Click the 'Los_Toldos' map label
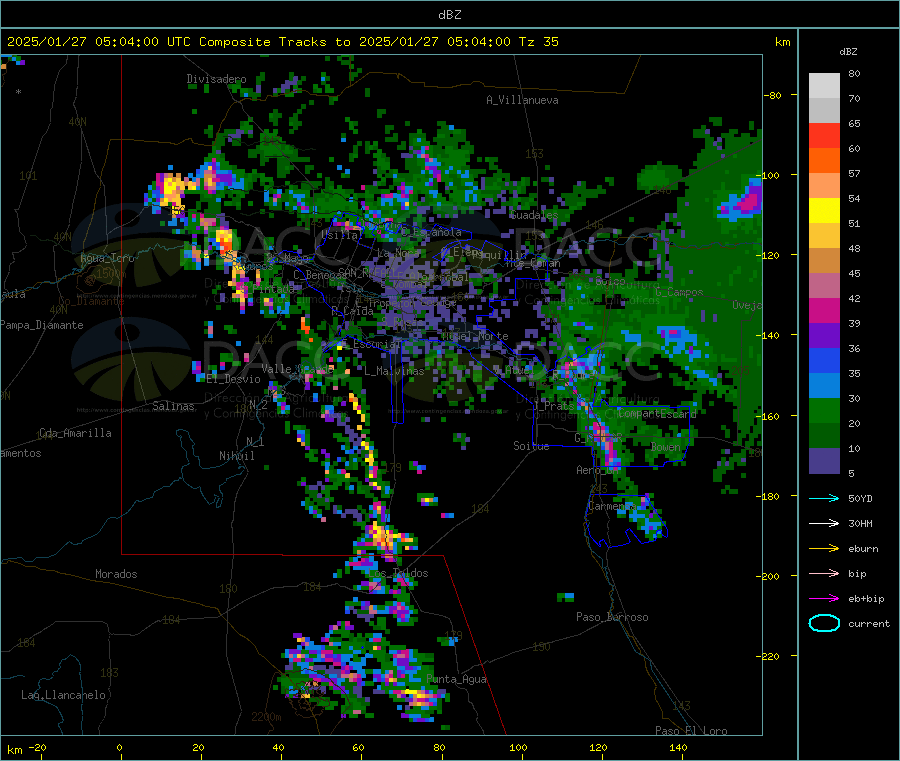900x761 pixels. 398,573
